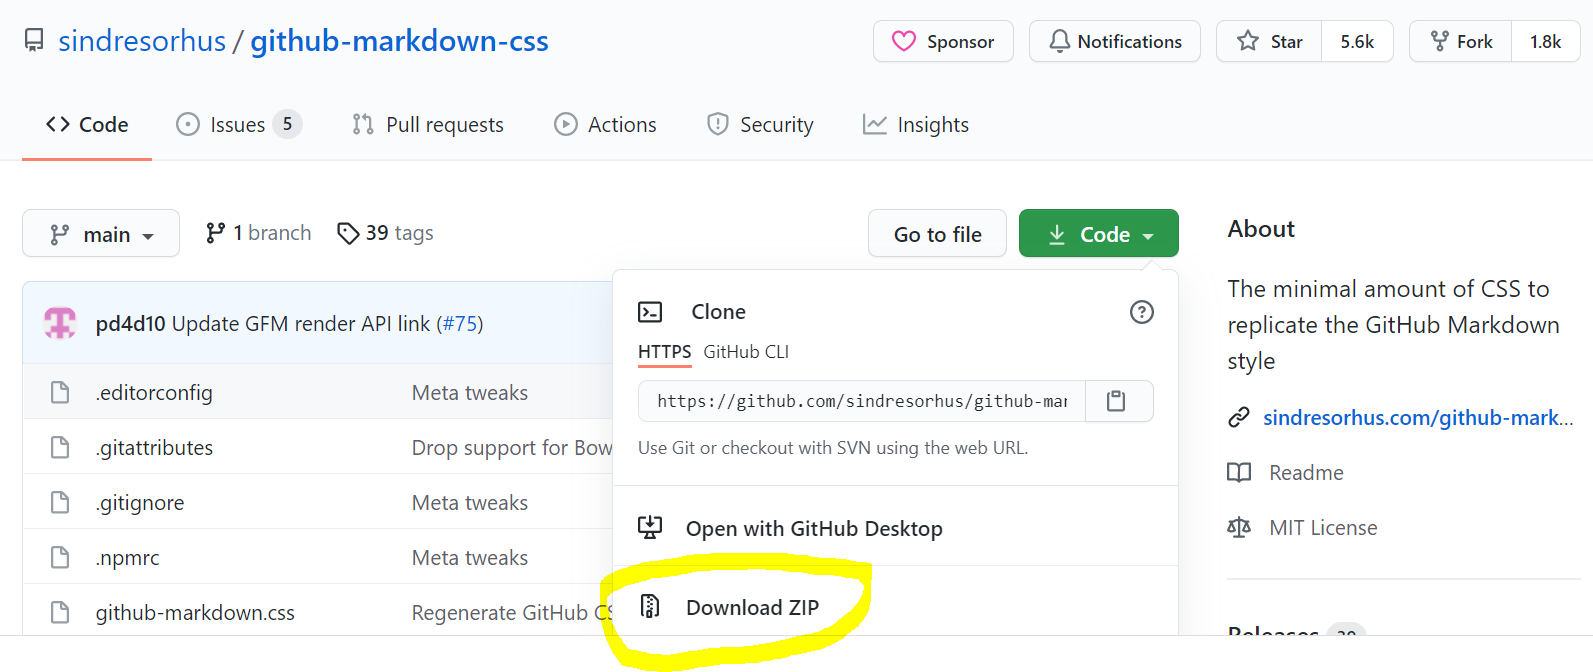Click the ZIP file icon

click(650, 606)
